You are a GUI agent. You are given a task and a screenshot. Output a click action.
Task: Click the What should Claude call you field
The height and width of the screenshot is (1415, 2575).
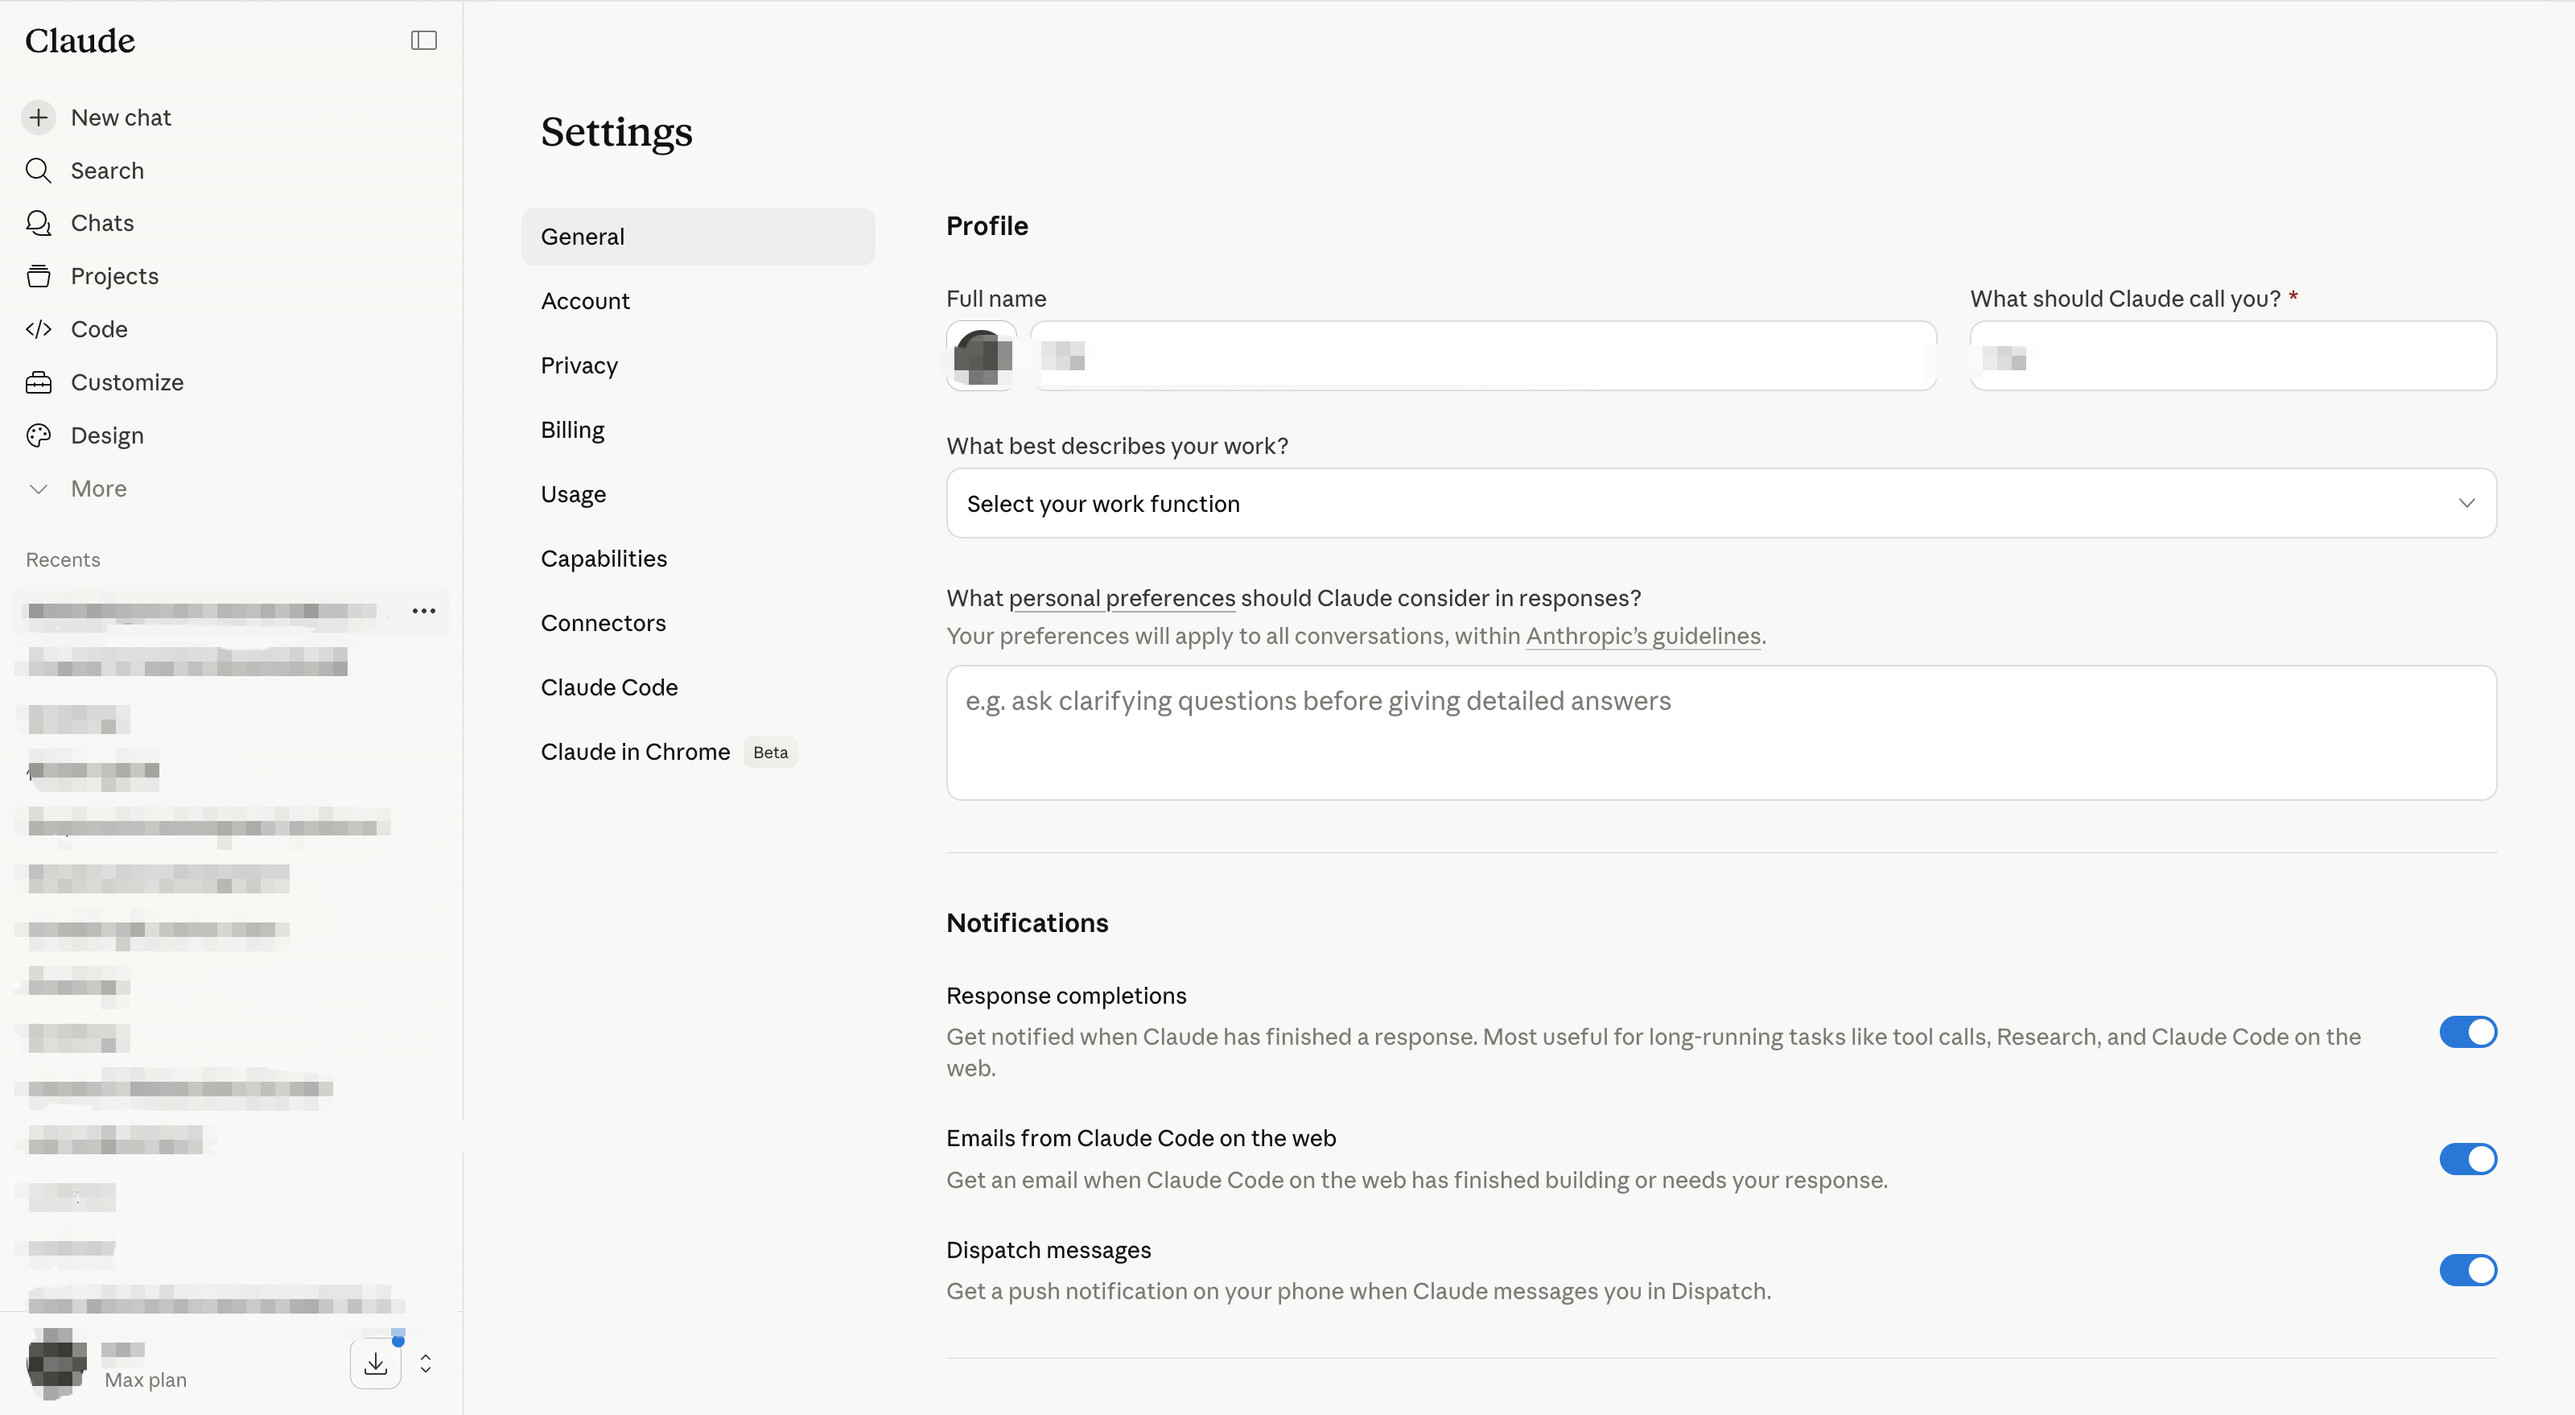click(2233, 356)
